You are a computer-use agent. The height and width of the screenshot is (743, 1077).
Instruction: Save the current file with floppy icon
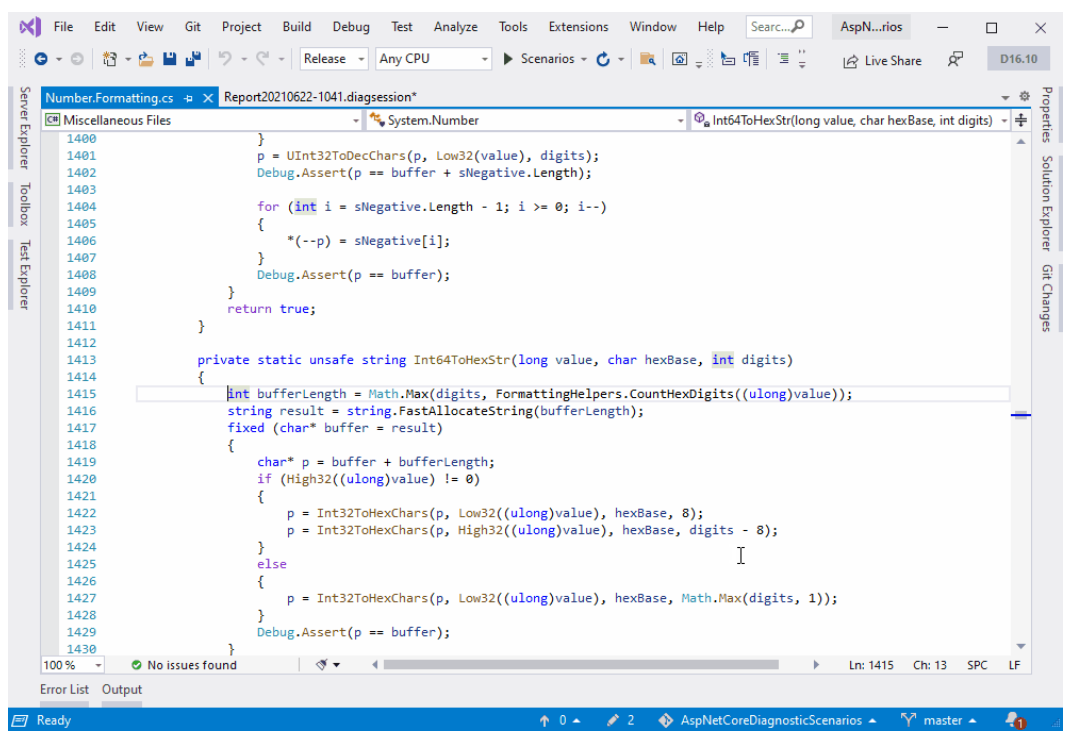point(170,59)
